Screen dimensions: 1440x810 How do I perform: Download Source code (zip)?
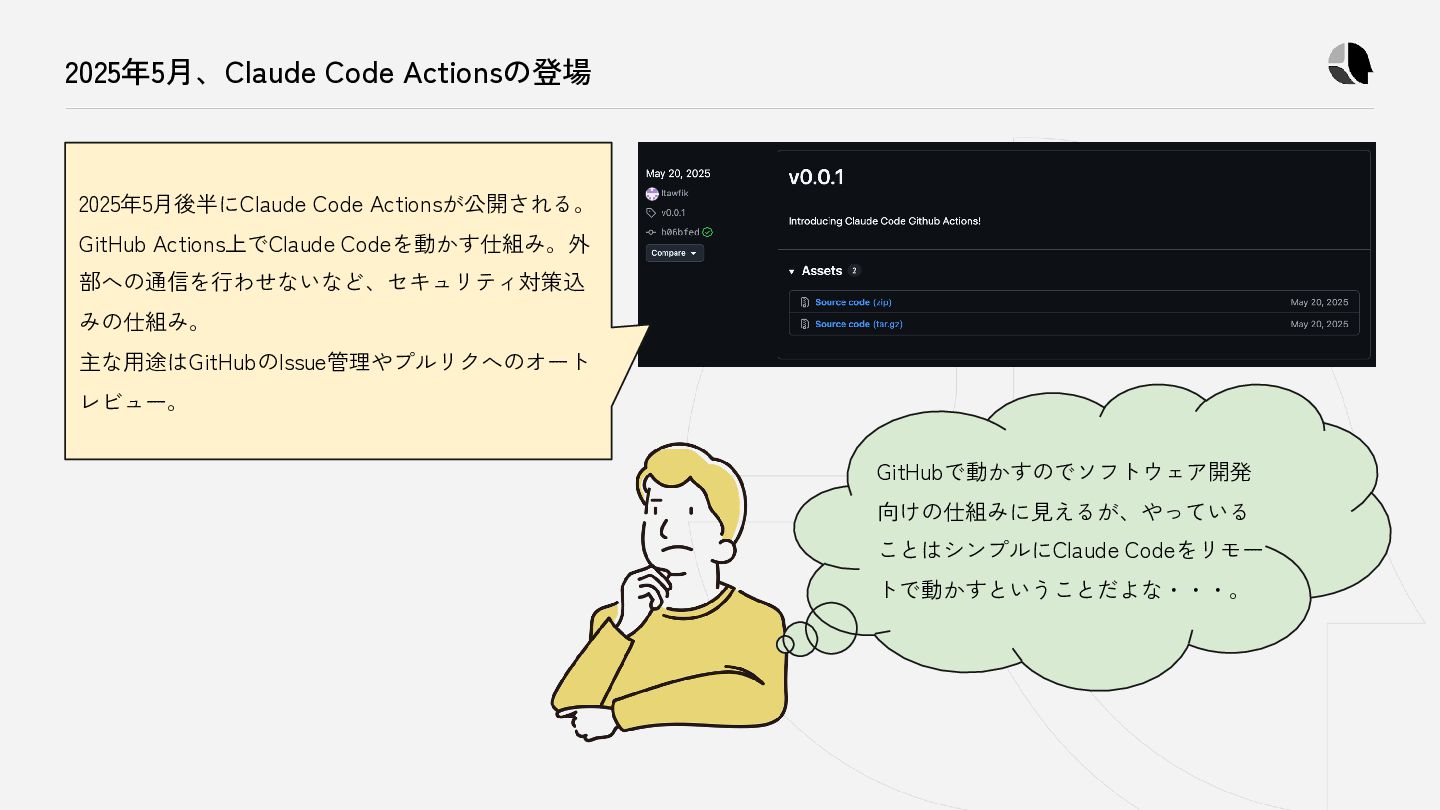point(853,302)
